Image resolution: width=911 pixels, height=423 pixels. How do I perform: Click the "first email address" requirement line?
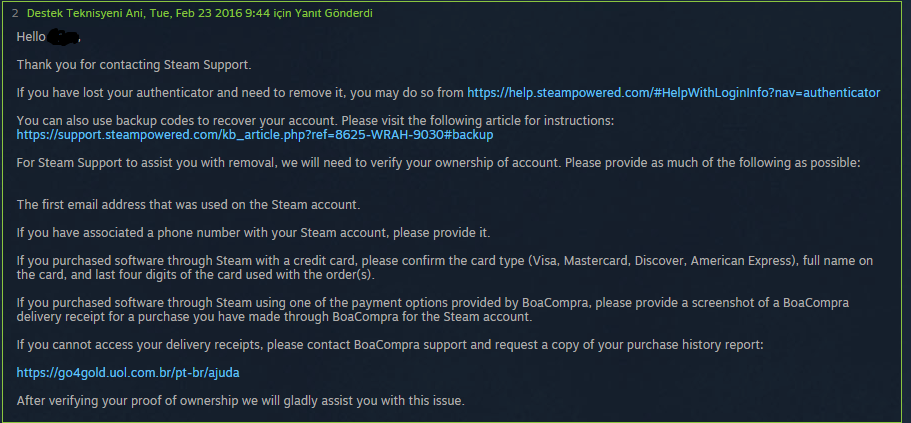click(x=188, y=204)
